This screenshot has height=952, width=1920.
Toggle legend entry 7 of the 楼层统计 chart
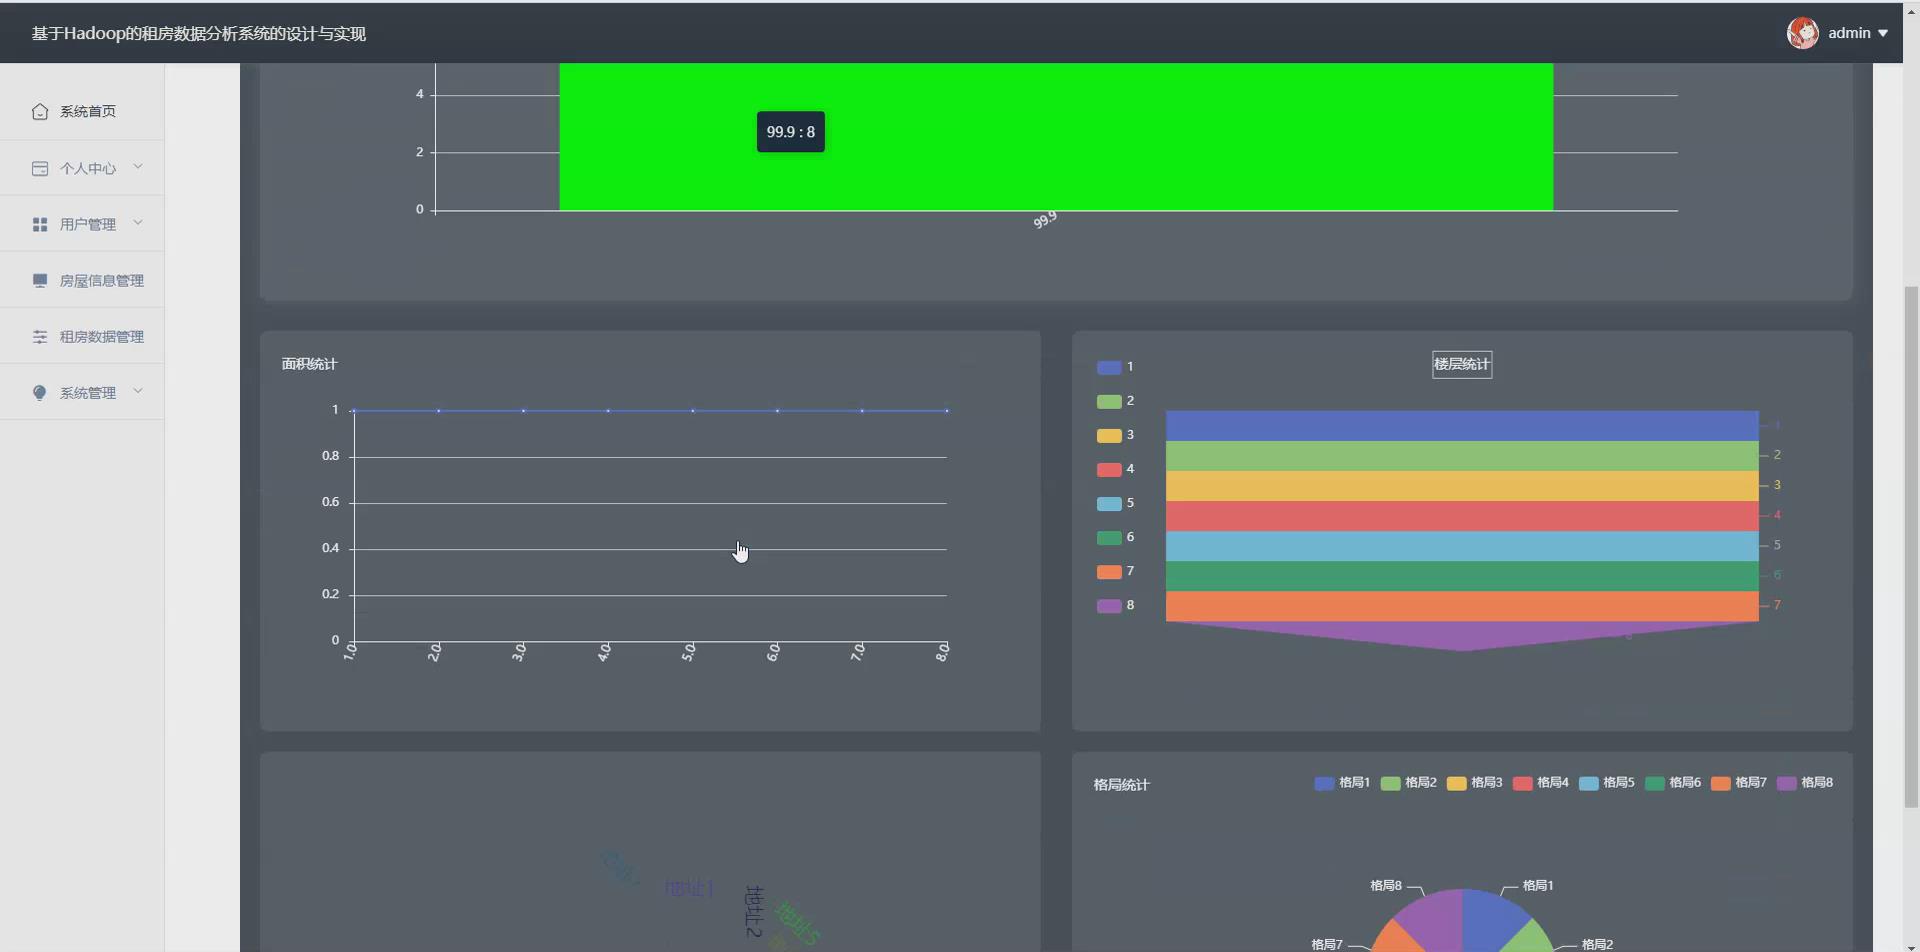(x=1116, y=571)
